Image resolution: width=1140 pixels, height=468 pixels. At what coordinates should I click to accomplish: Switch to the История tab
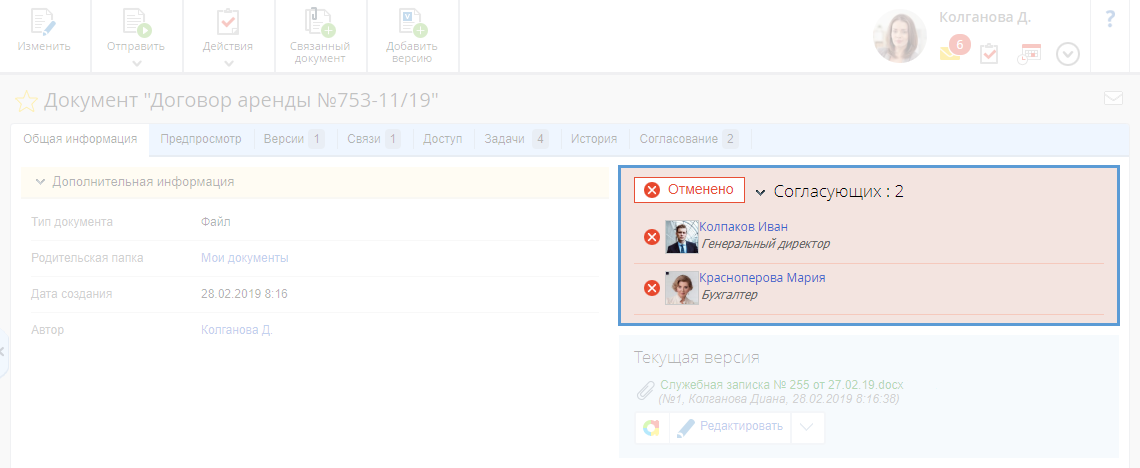pos(594,139)
